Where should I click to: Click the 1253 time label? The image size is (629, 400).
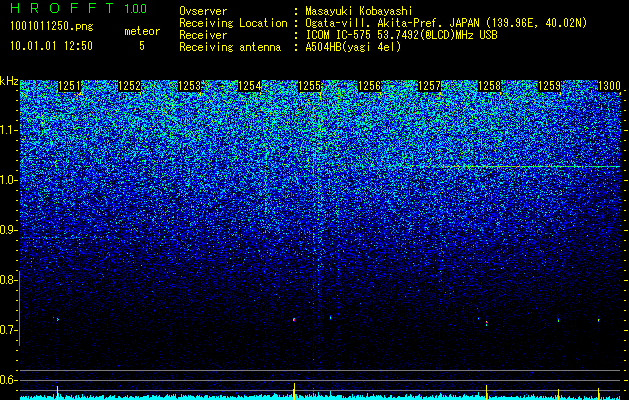(189, 86)
